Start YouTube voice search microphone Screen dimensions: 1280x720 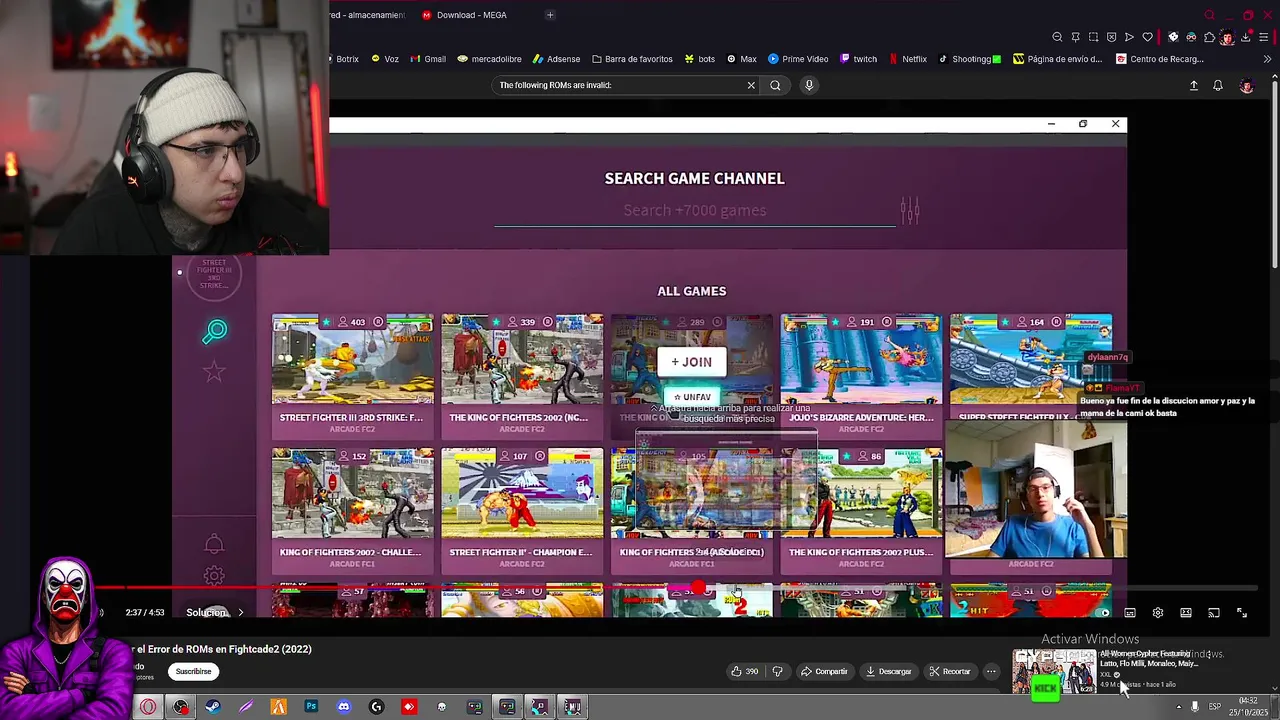(809, 85)
